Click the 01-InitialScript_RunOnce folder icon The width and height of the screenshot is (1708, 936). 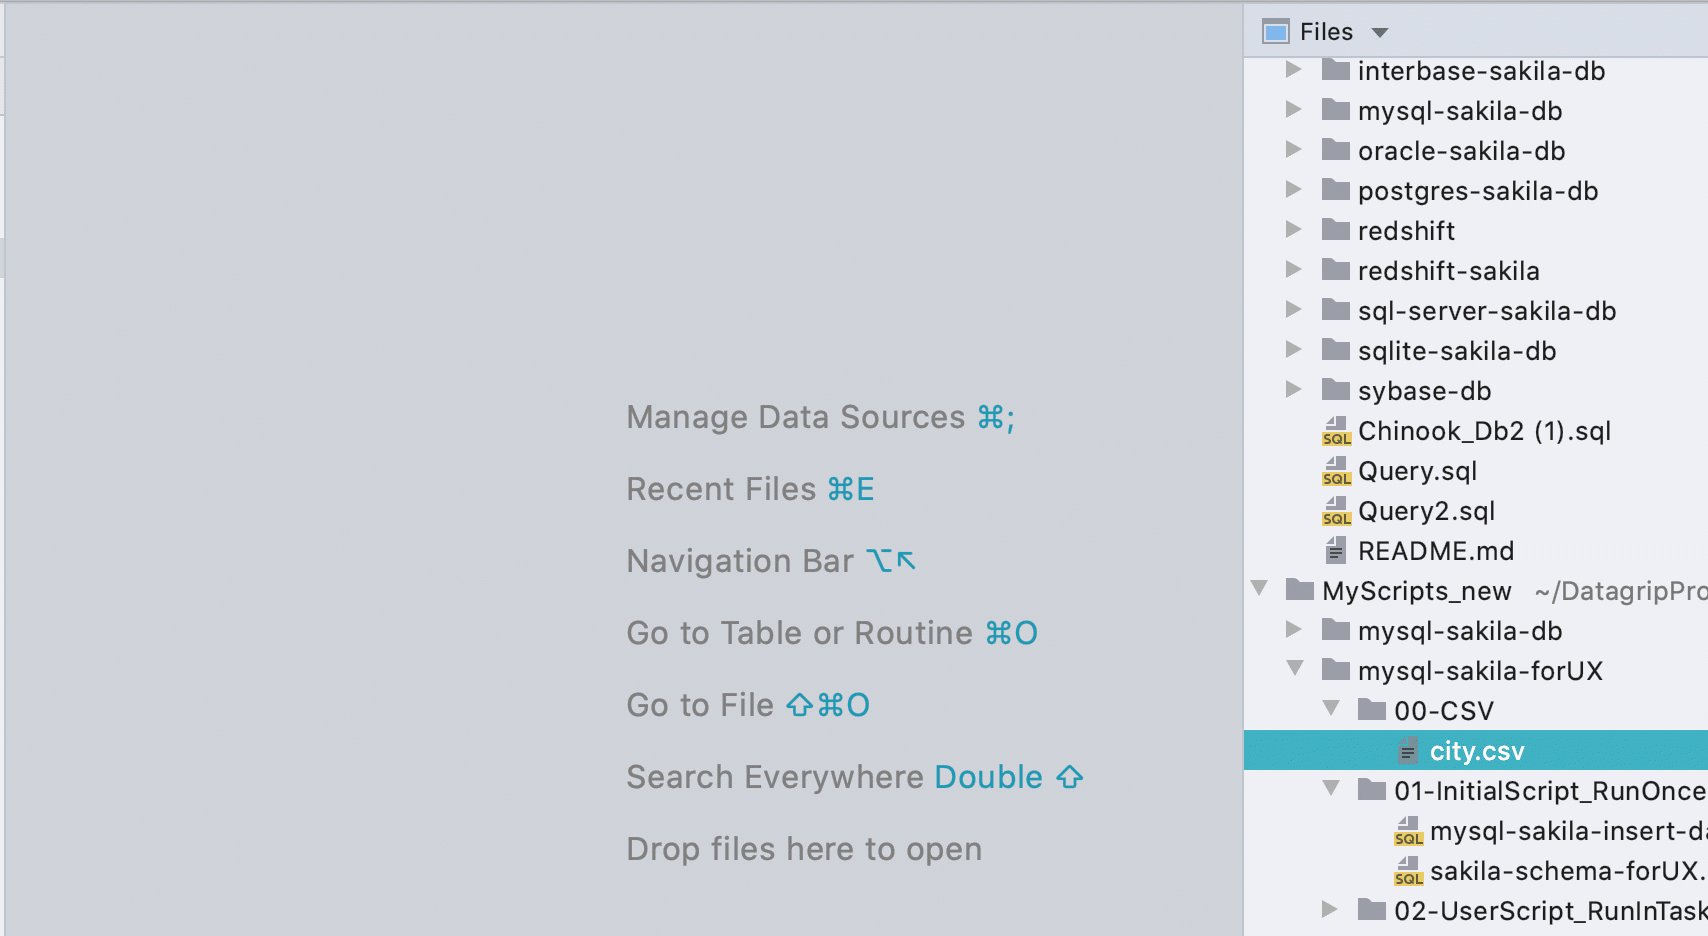(x=1372, y=790)
